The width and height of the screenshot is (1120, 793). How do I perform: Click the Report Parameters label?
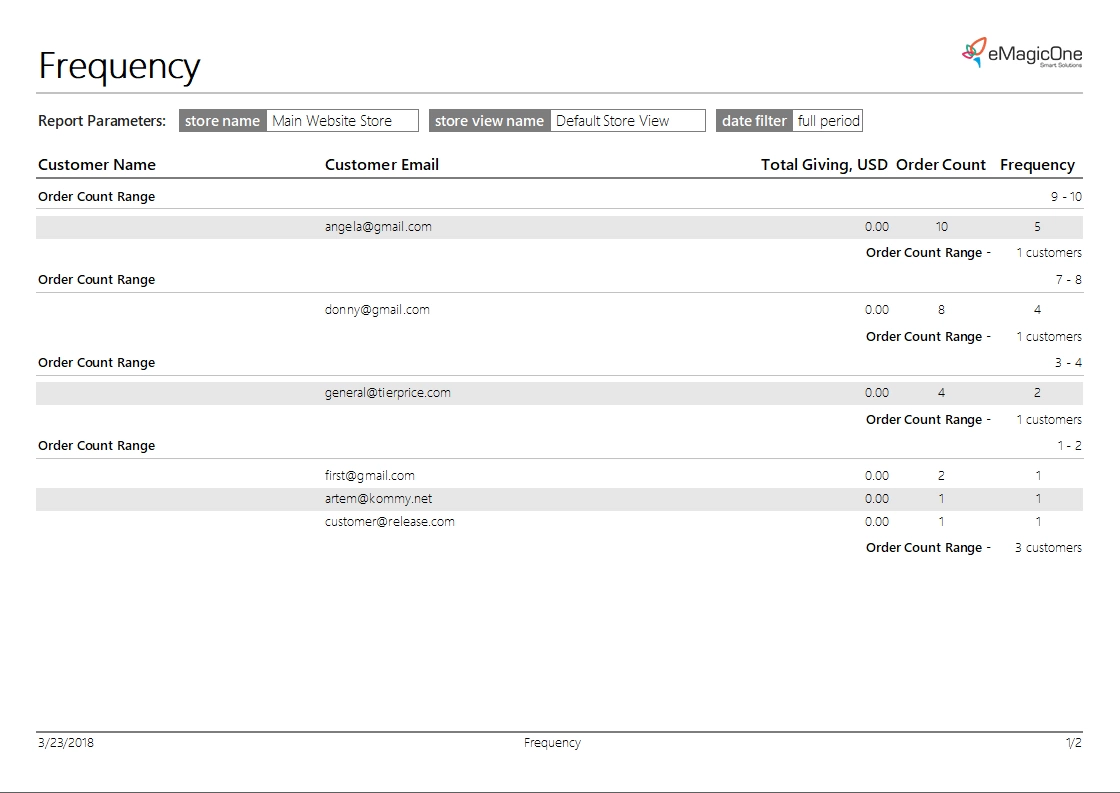[x=101, y=121]
